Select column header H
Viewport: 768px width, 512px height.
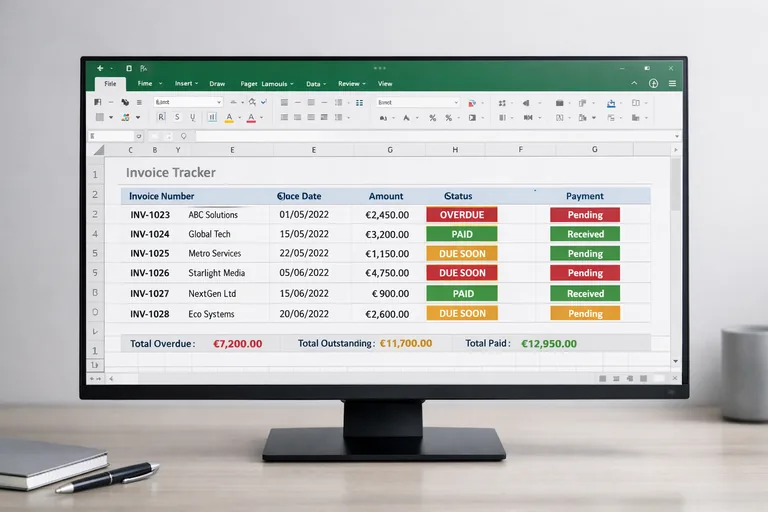455,149
